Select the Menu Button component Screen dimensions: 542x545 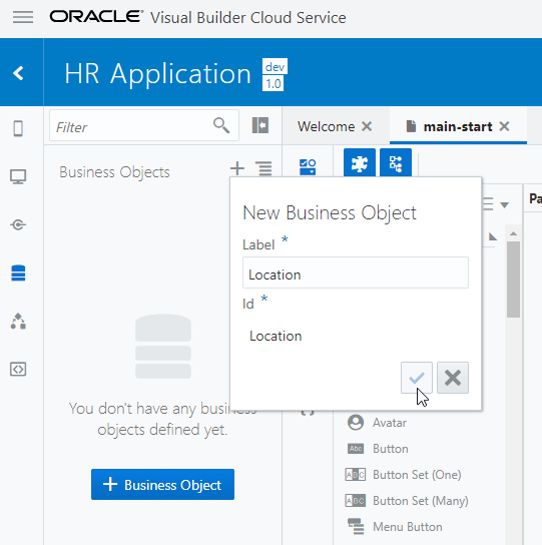point(395,527)
